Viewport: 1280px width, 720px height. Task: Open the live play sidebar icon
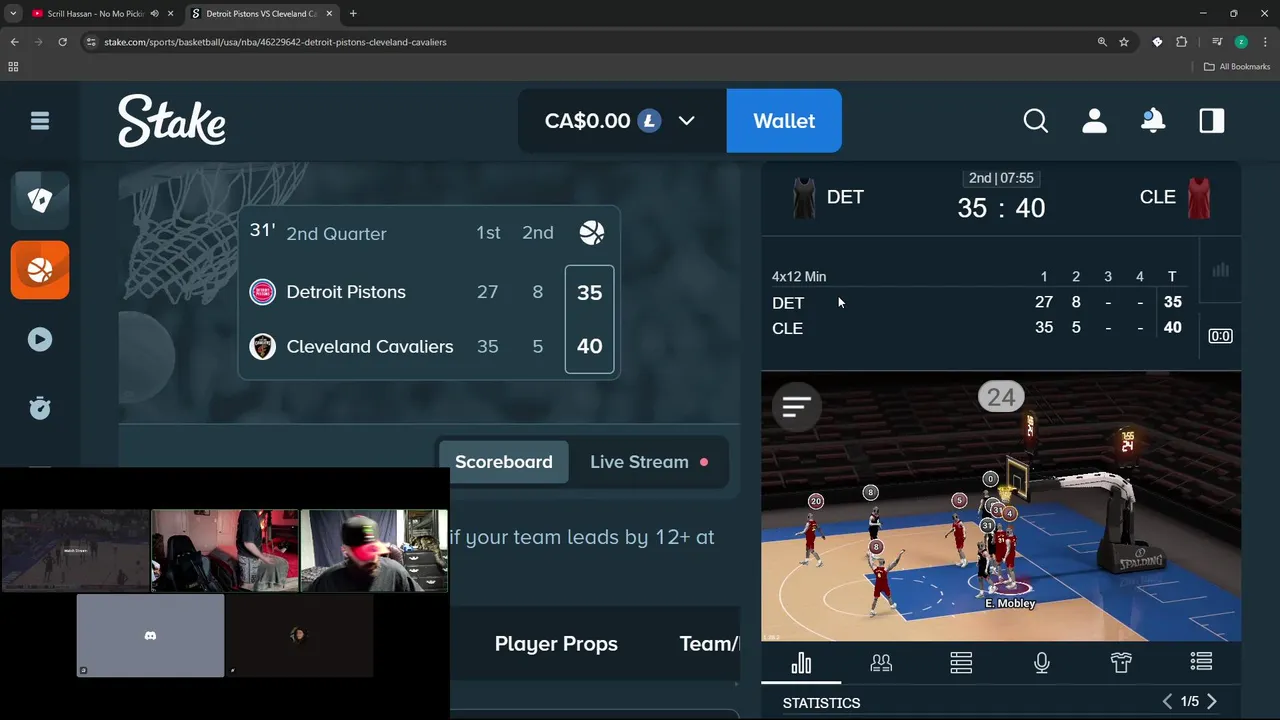click(40, 339)
